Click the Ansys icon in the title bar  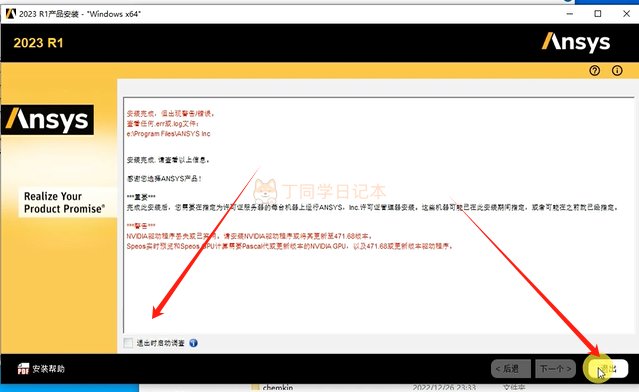tap(11, 14)
